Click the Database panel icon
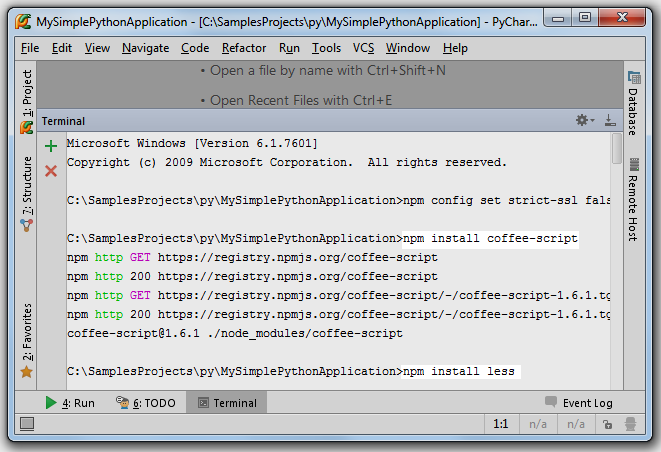Viewport: 661px width, 452px height. click(x=634, y=78)
